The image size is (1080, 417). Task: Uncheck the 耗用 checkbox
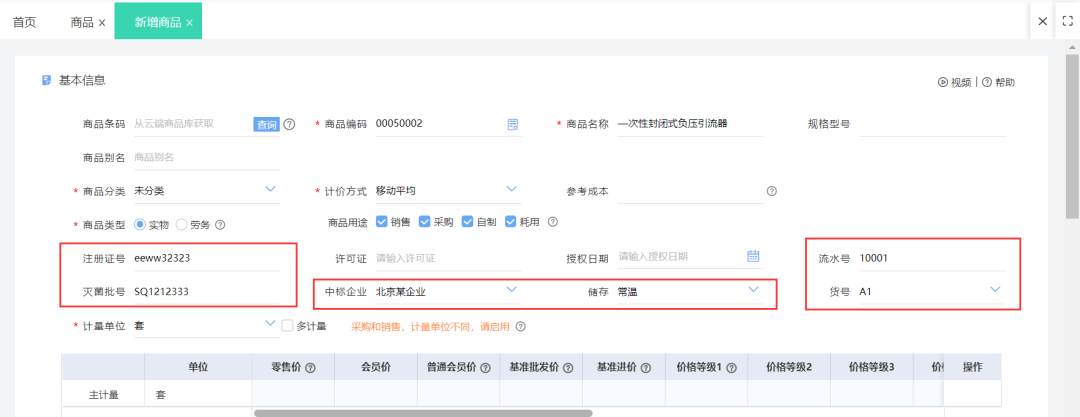coord(511,222)
